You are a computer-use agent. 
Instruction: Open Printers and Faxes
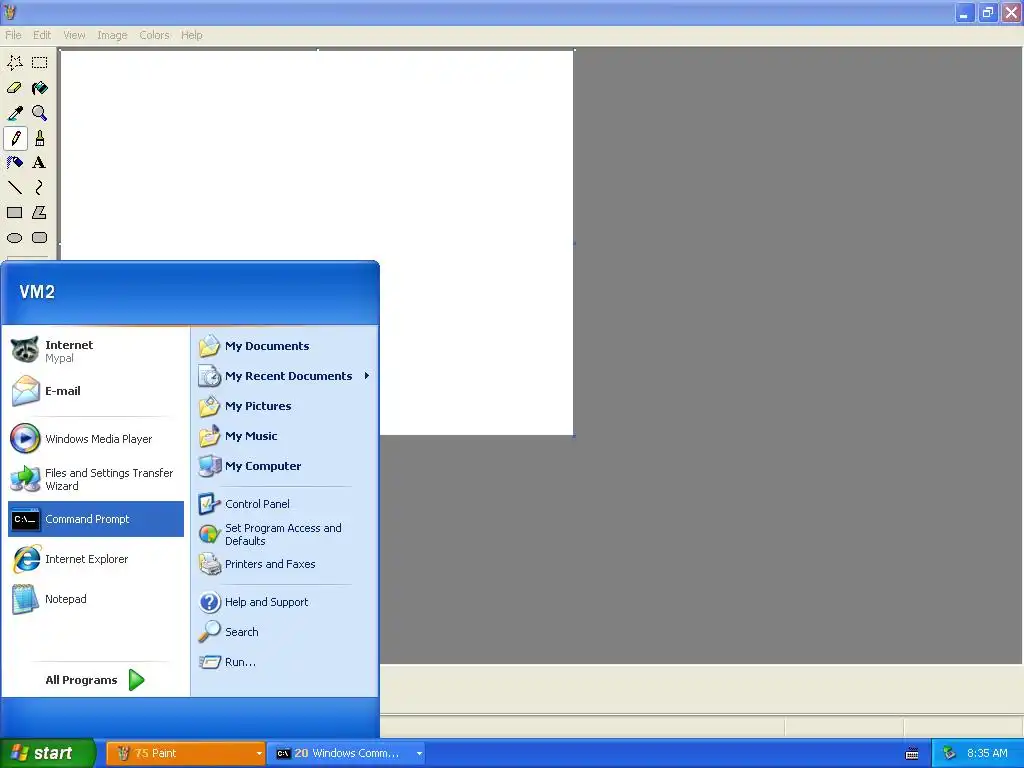[285, 564]
